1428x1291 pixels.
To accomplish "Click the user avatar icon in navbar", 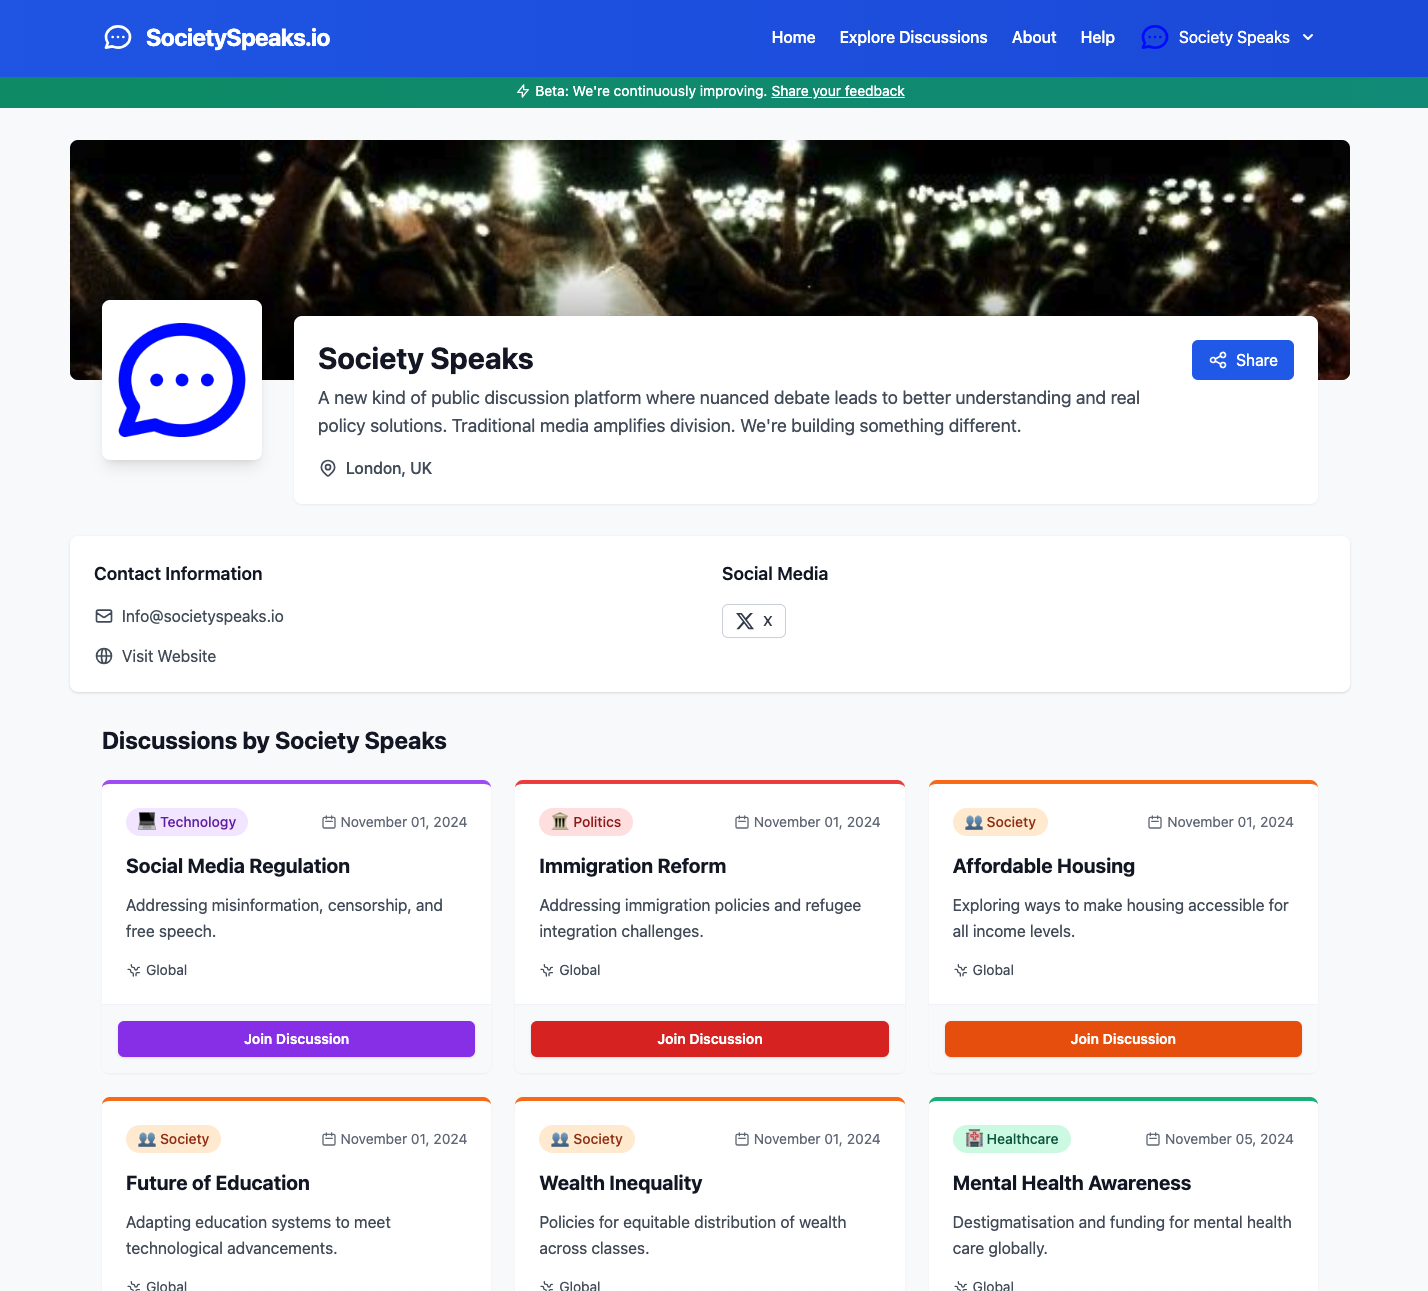I will pos(1155,38).
